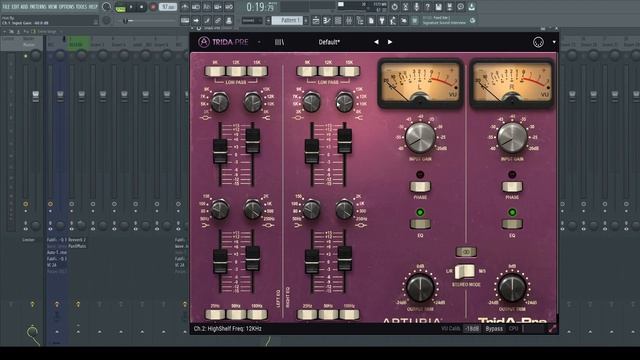640x360 pixels.
Task: Toggle the left channel 8K low pass button
Action: [x=215, y=71]
